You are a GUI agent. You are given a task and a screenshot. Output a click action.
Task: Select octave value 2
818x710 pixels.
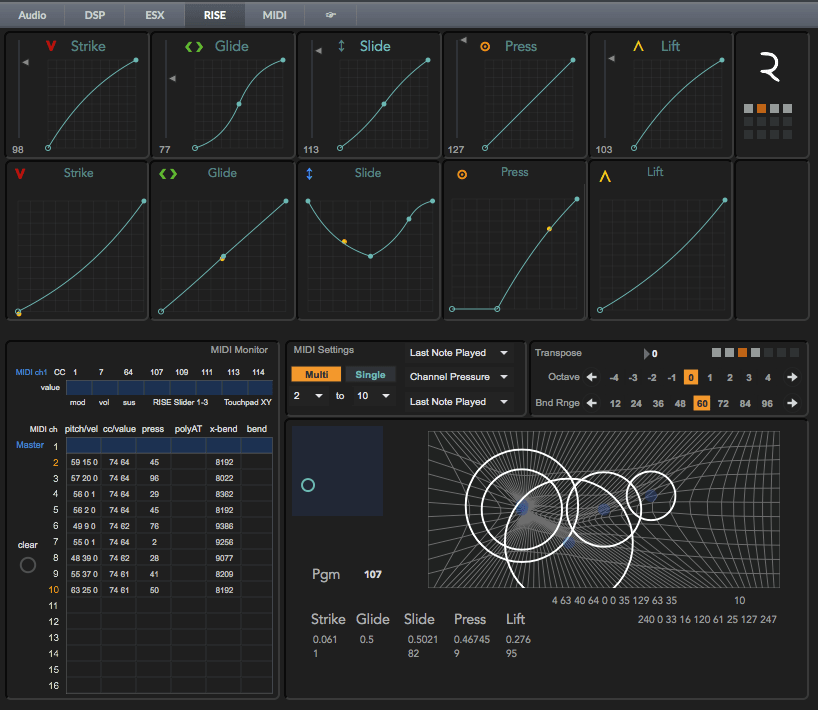(x=729, y=377)
